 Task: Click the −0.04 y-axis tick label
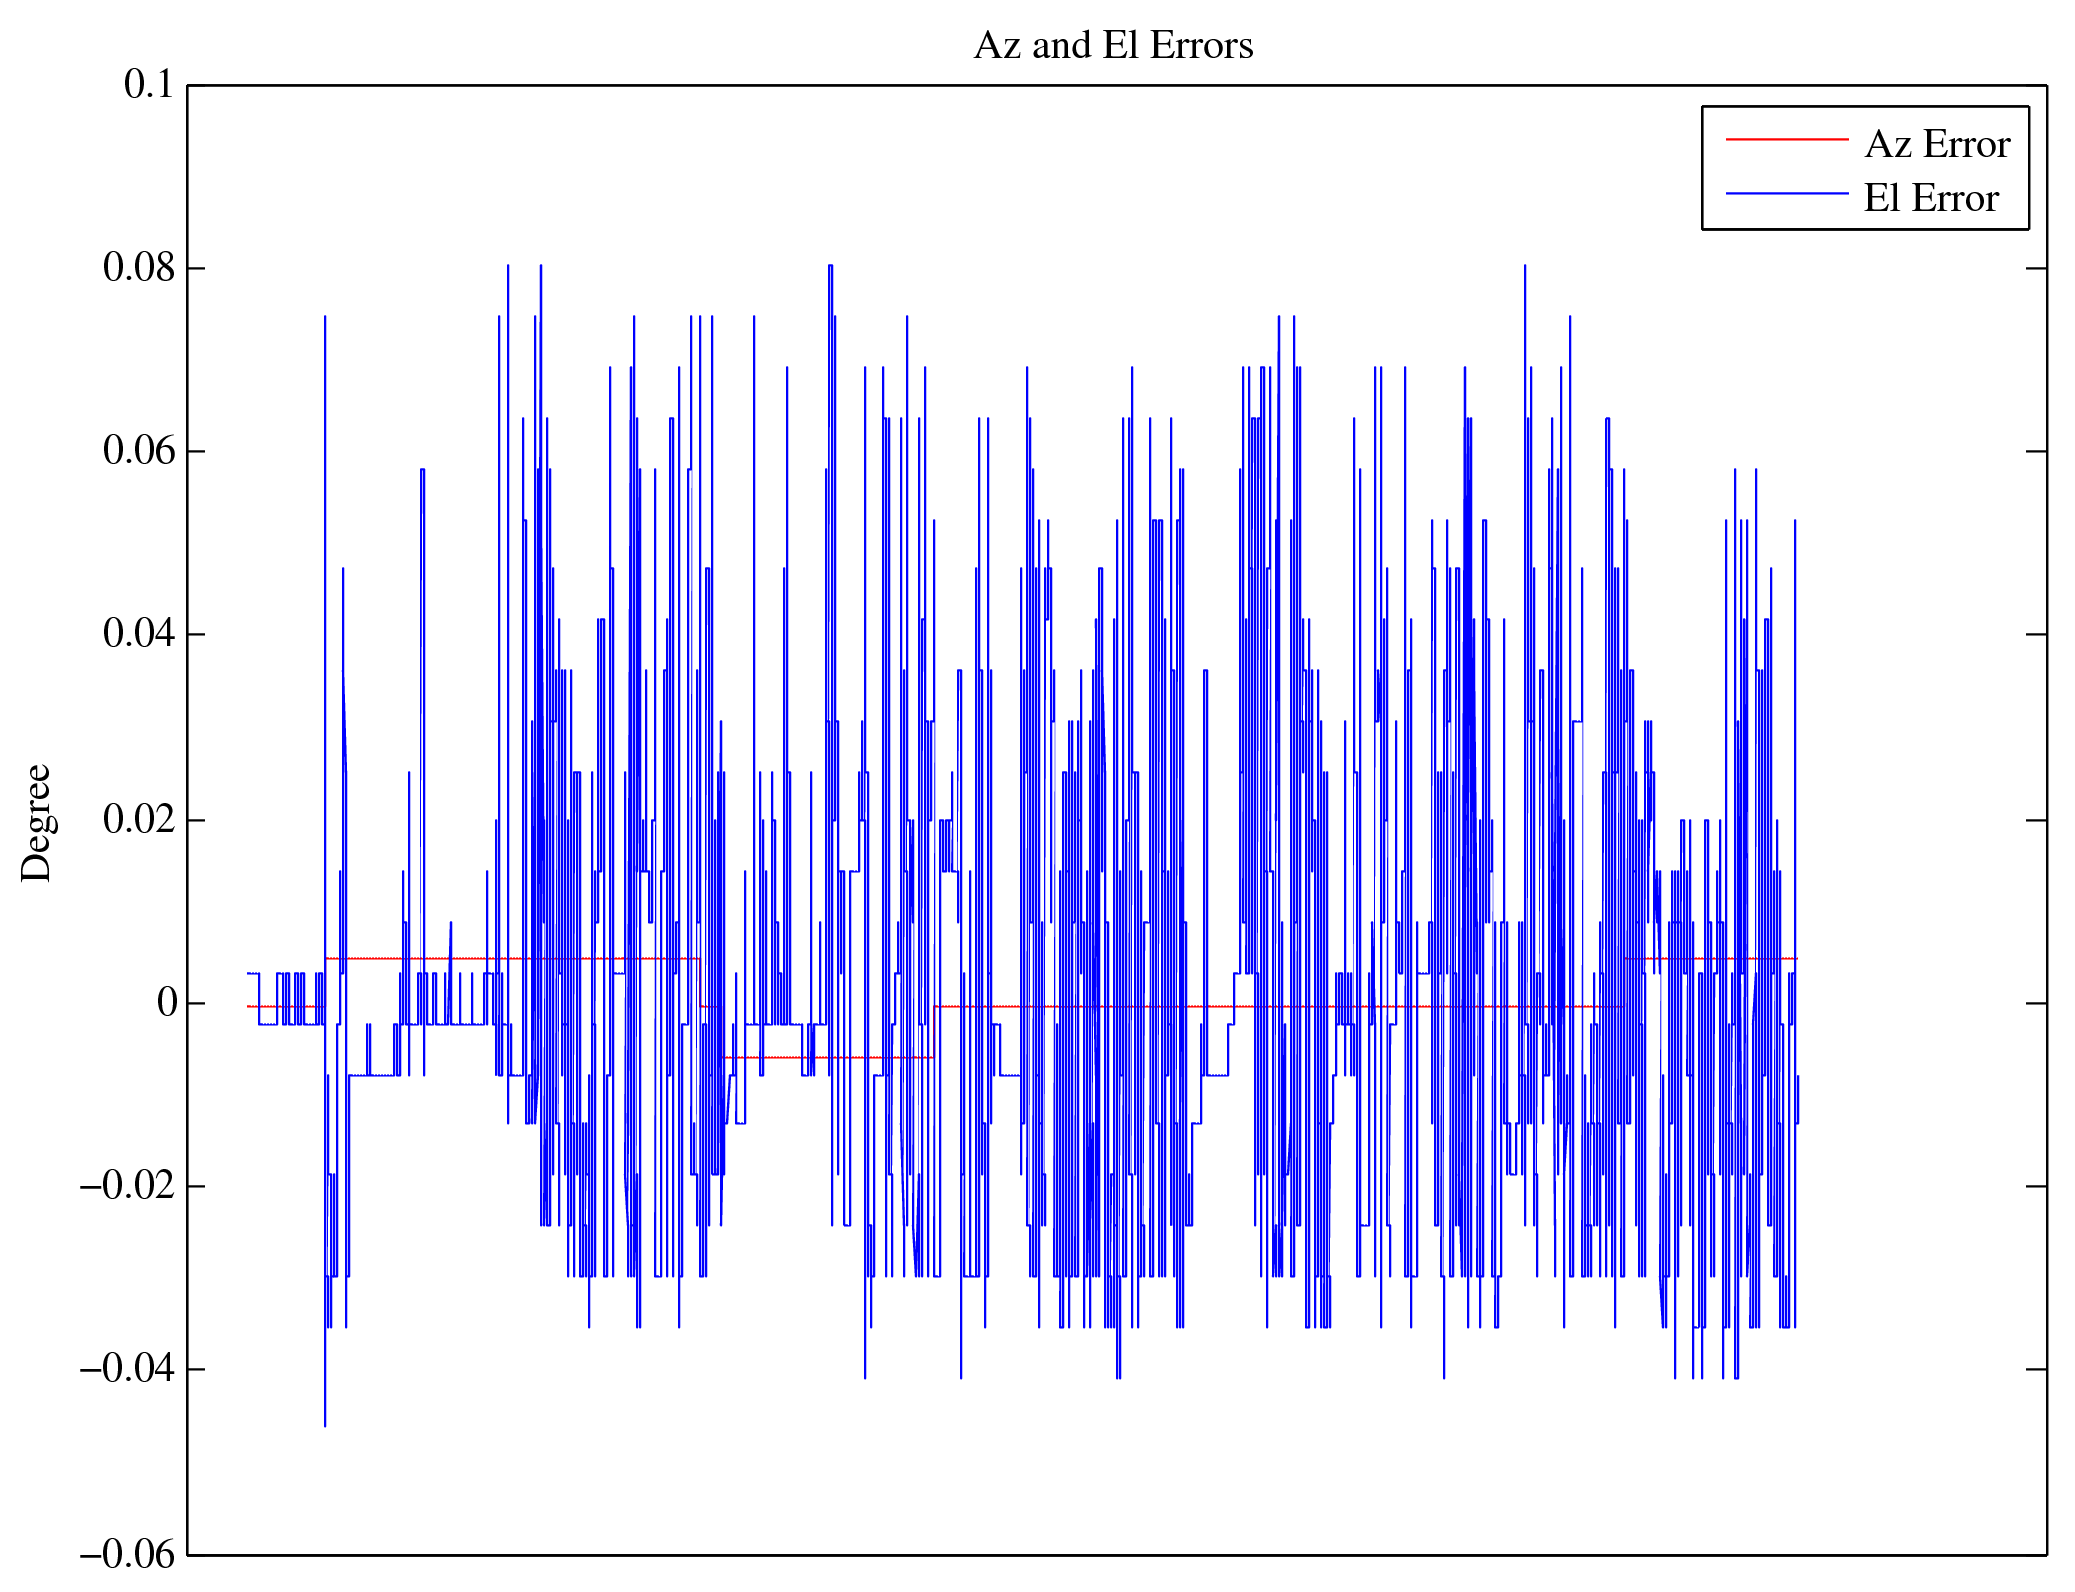click(x=127, y=1369)
